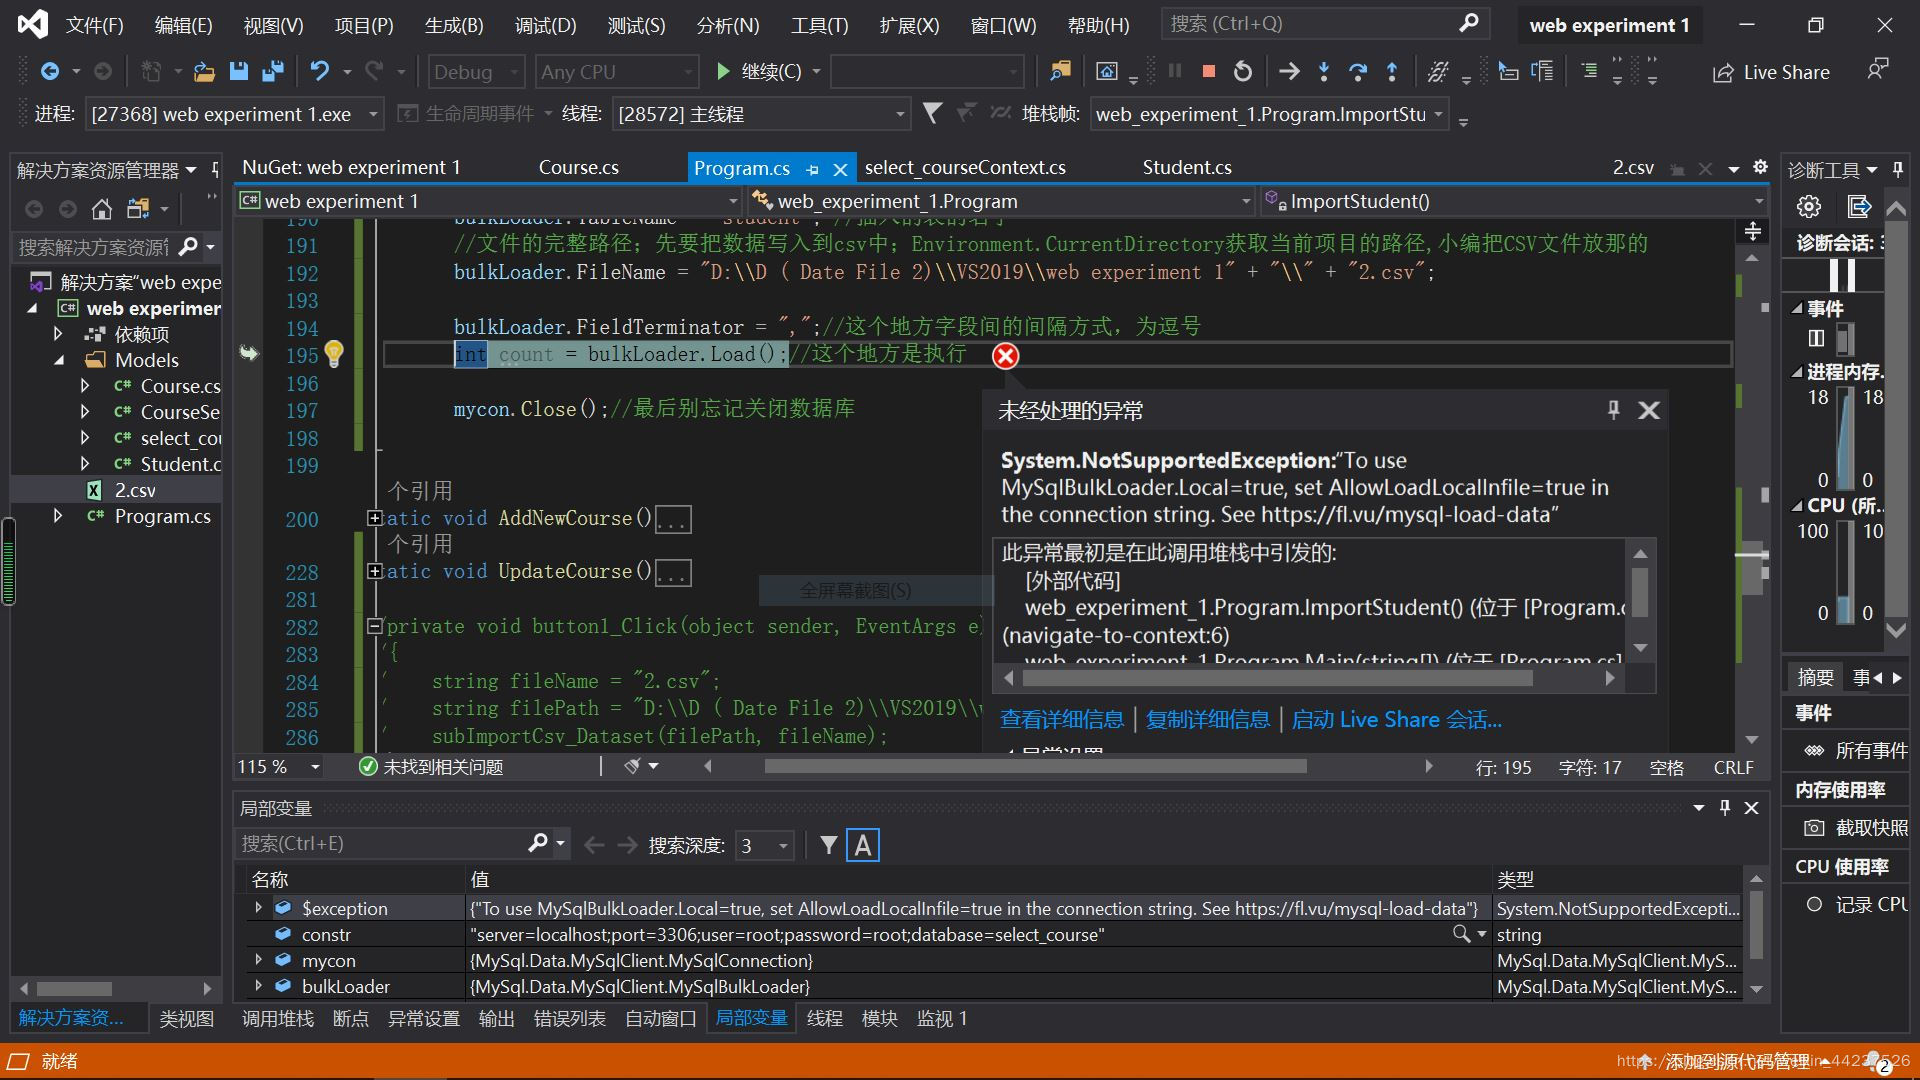Viewport: 1920px width, 1080px height.
Task: Click the thread filter funnel icon
Action: [x=932, y=114]
